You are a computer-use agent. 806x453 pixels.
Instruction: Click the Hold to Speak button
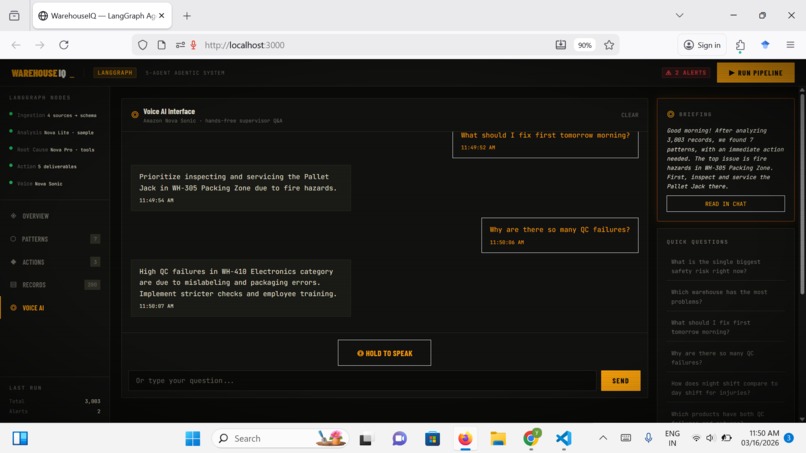pos(384,353)
